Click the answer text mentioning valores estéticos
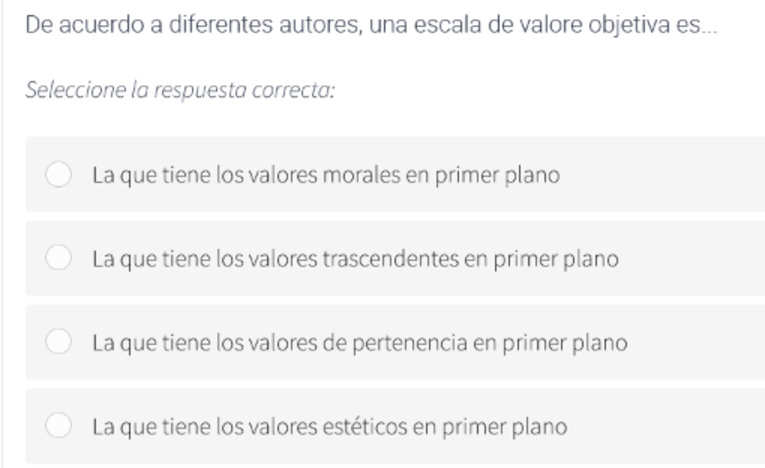765x468 pixels. [330, 427]
